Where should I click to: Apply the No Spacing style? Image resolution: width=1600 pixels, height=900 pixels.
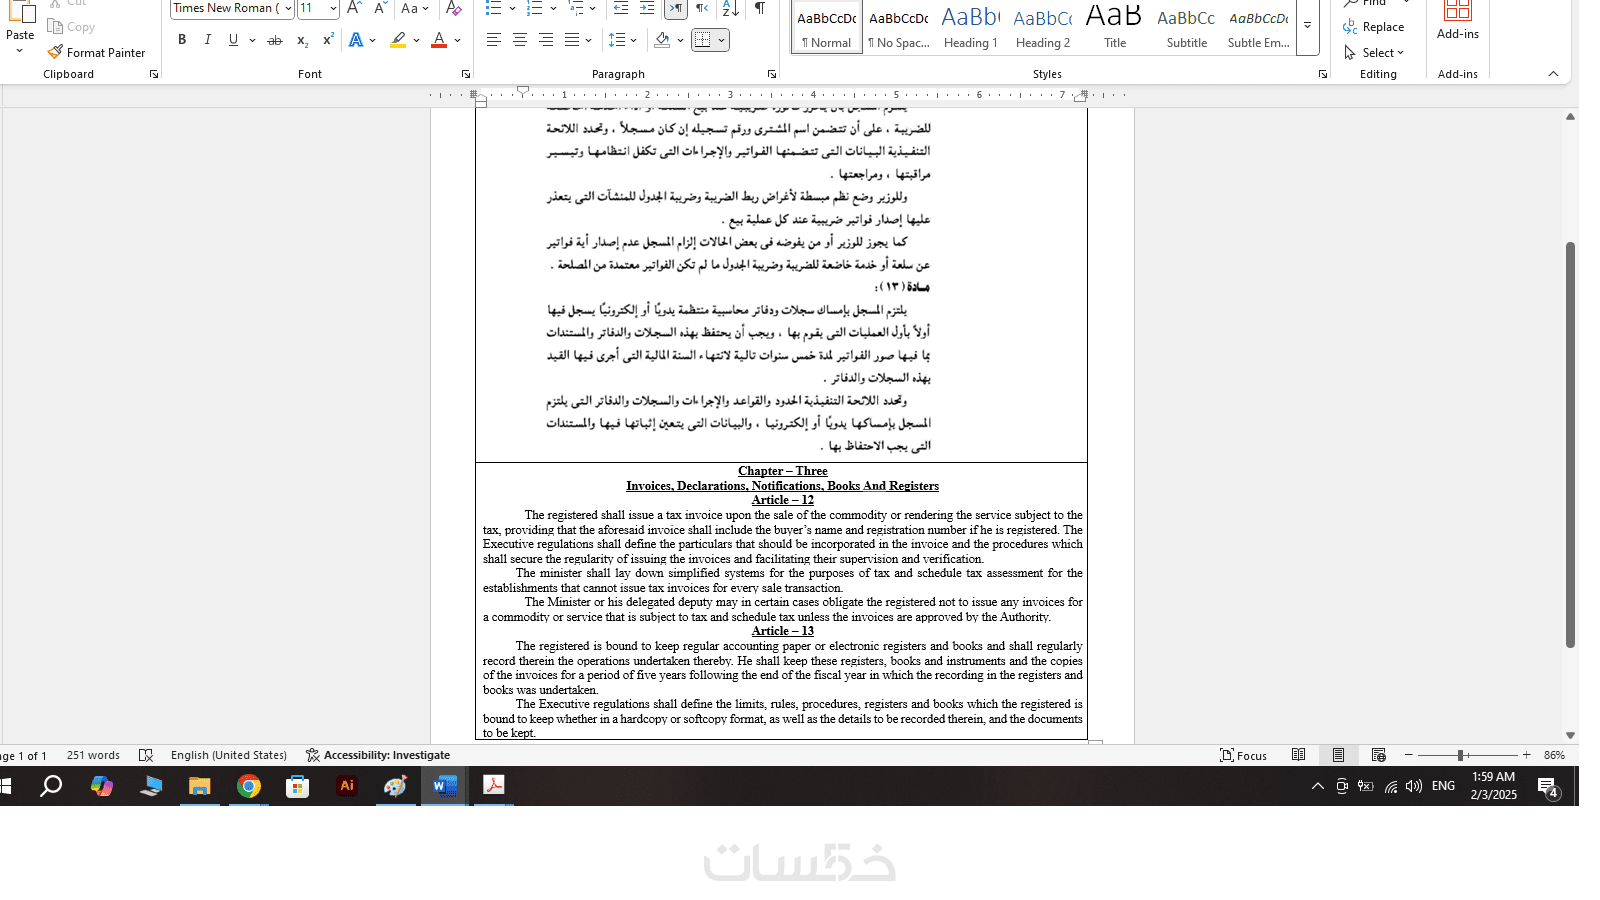tap(899, 28)
